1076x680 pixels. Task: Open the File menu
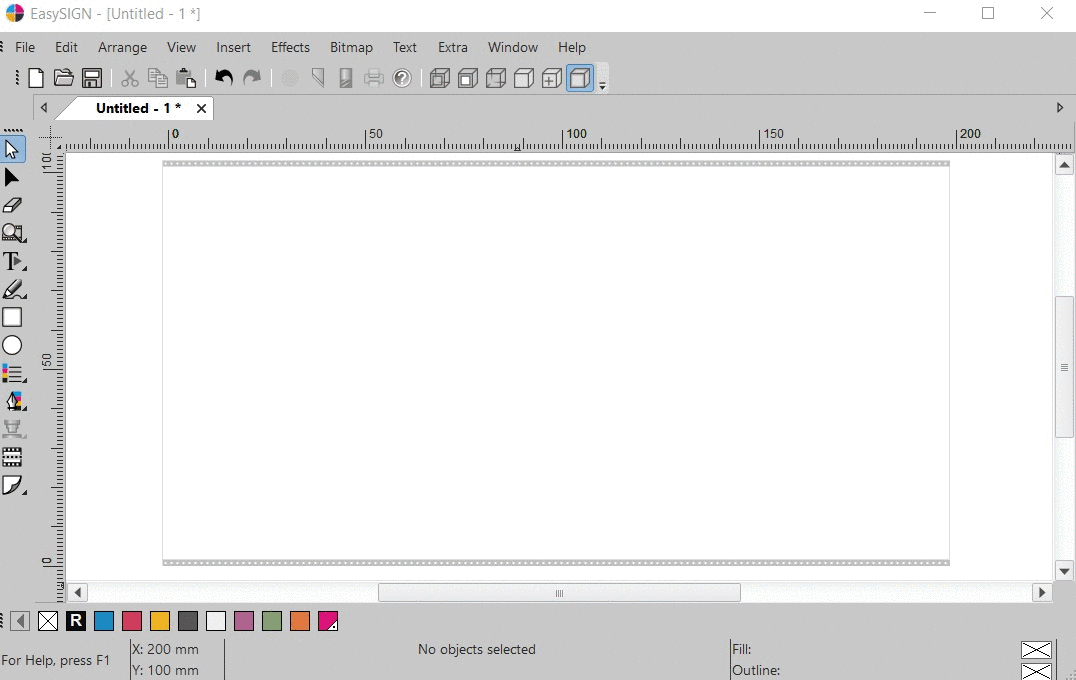25,47
